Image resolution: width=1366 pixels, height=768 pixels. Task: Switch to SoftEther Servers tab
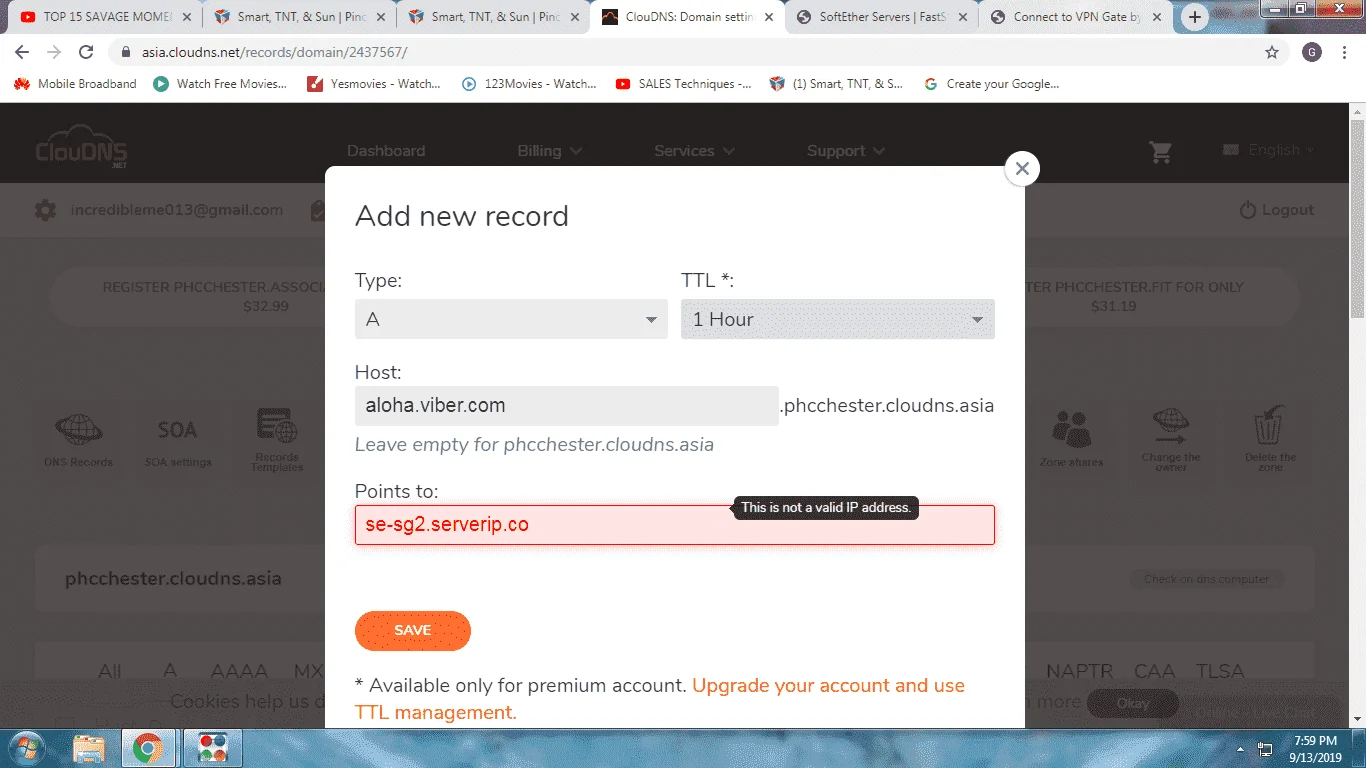881,17
